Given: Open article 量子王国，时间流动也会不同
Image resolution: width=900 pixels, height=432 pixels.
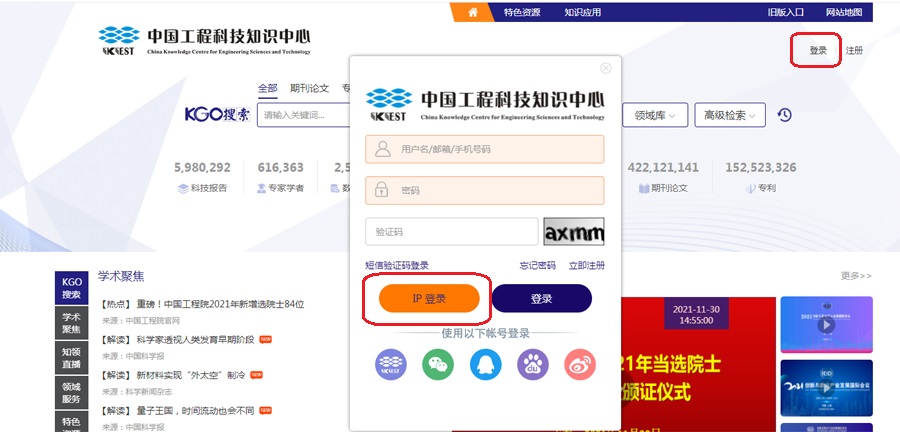Looking at the screenshot, I should [x=195, y=410].
